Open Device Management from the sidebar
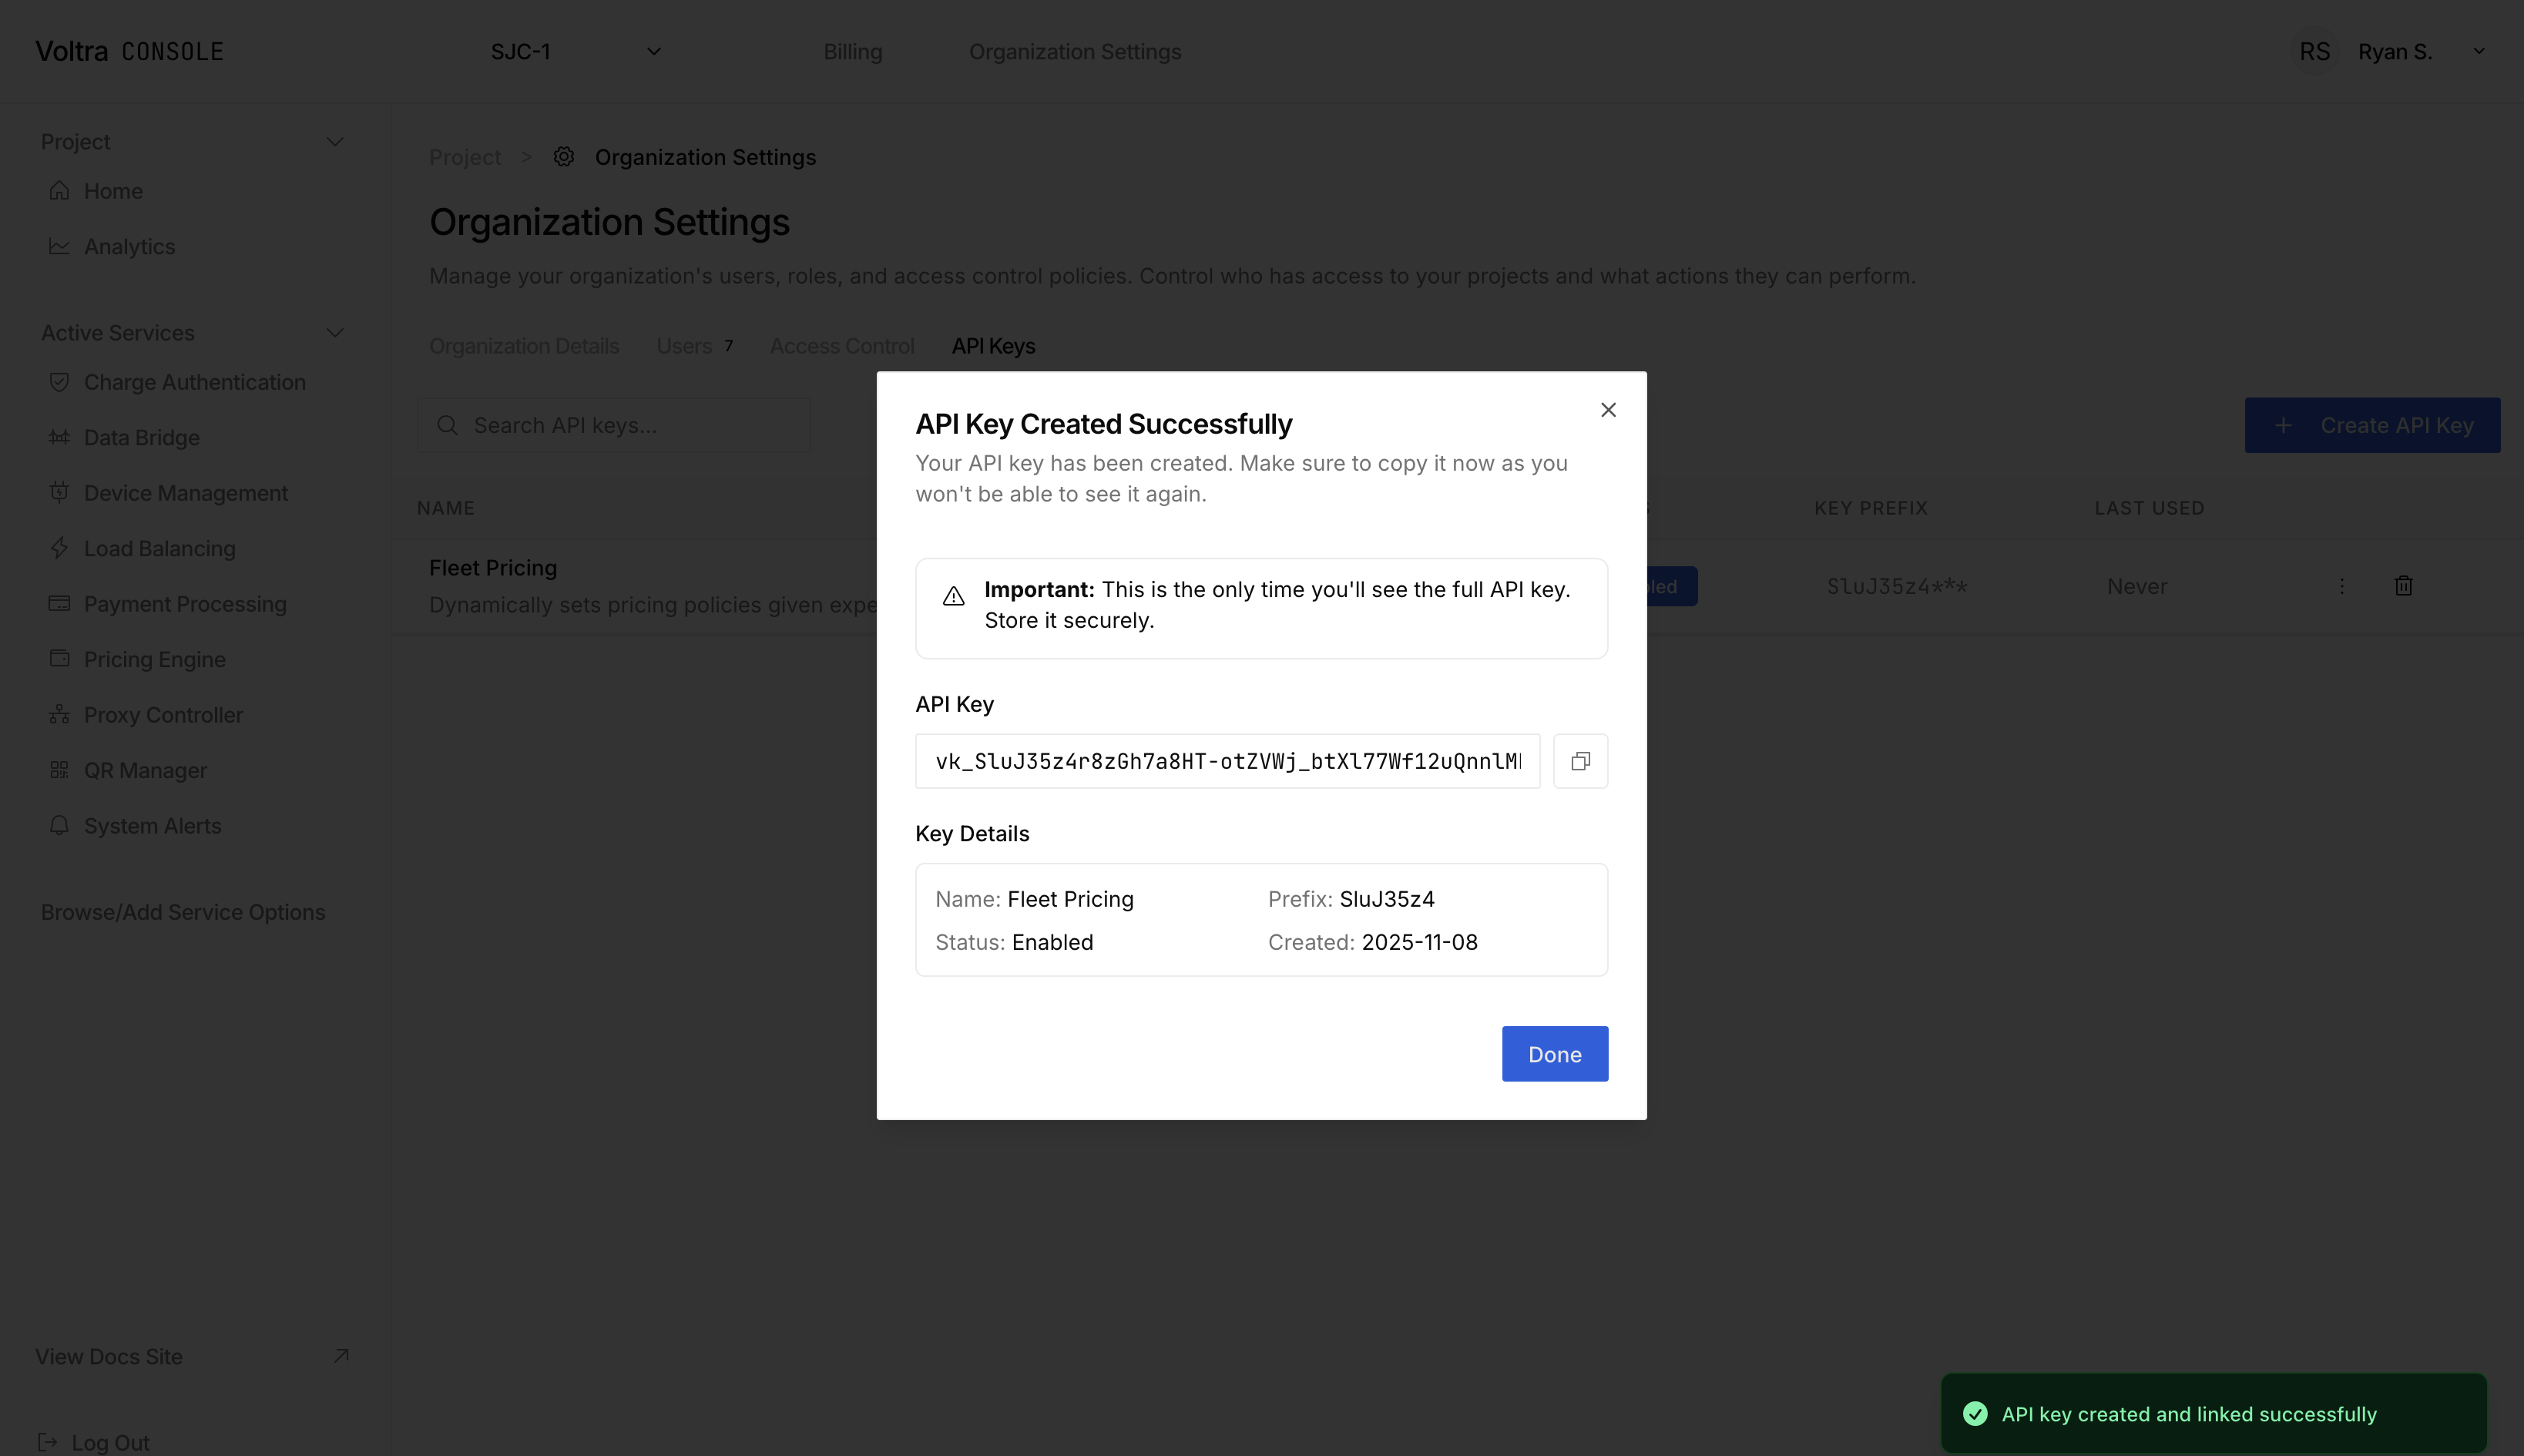This screenshot has height=1456, width=2524. pyautogui.click(x=184, y=492)
